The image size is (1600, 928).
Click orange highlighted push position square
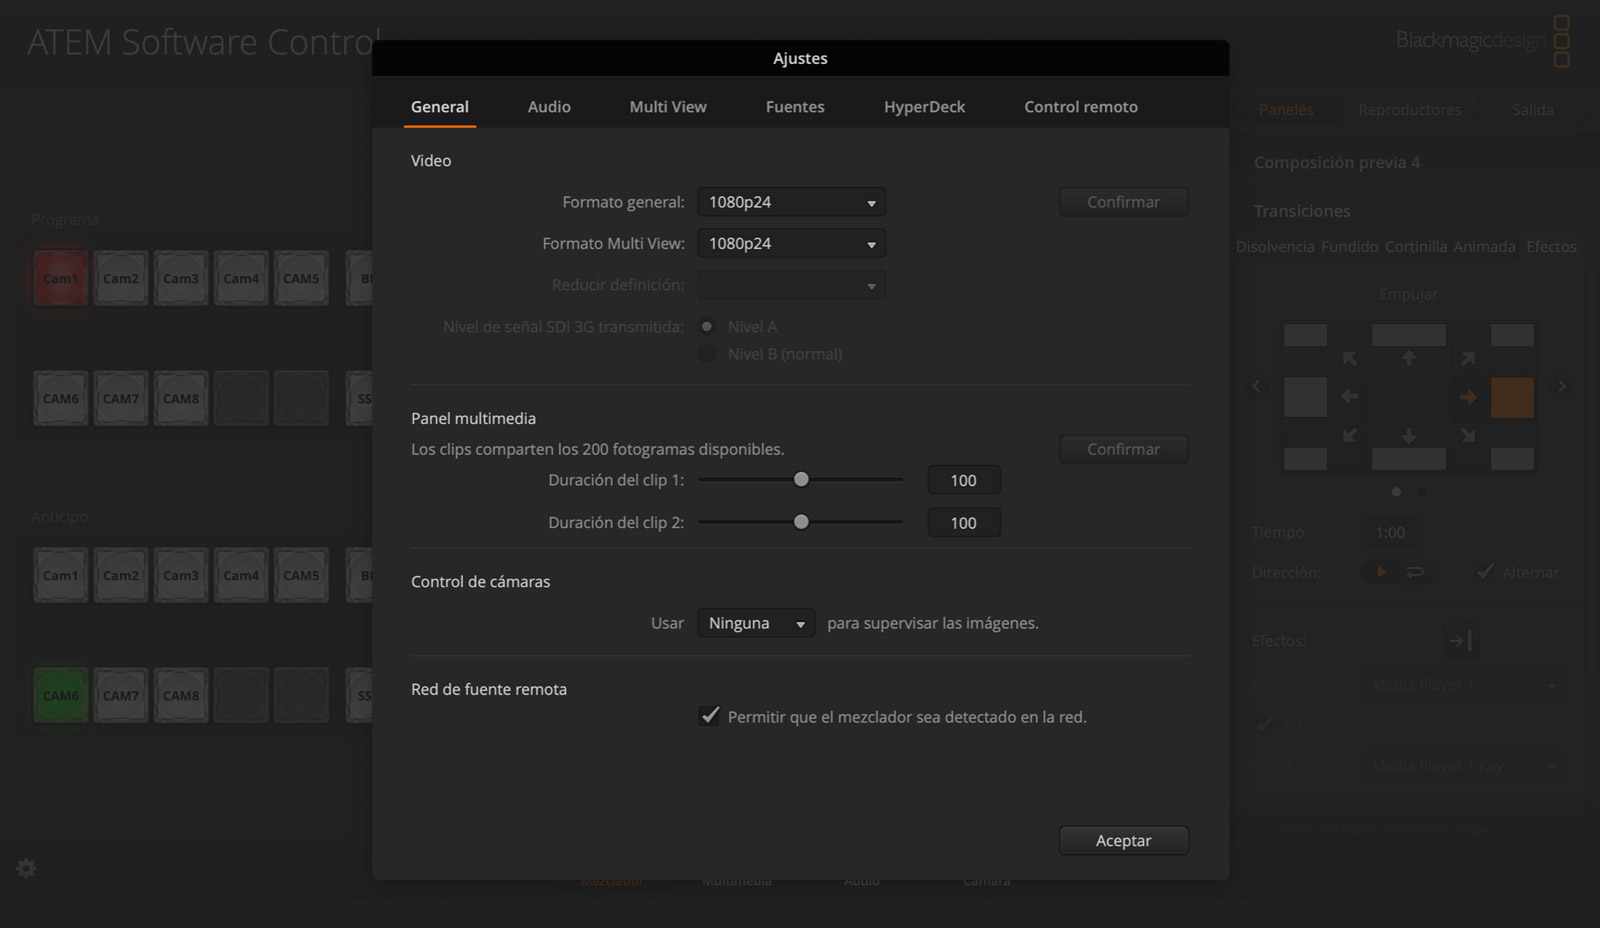click(x=1512, y=397)
